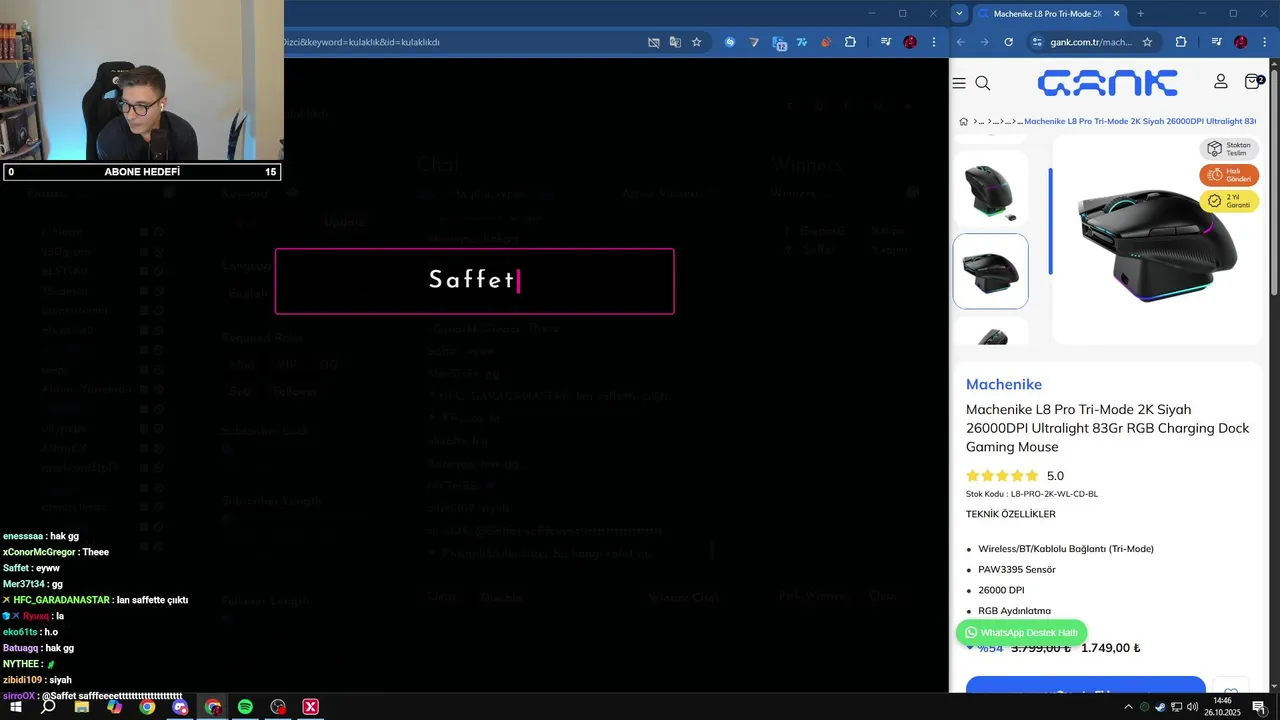Show hidden system tray icons
1280x720 pixels.
click(1128, 707)
